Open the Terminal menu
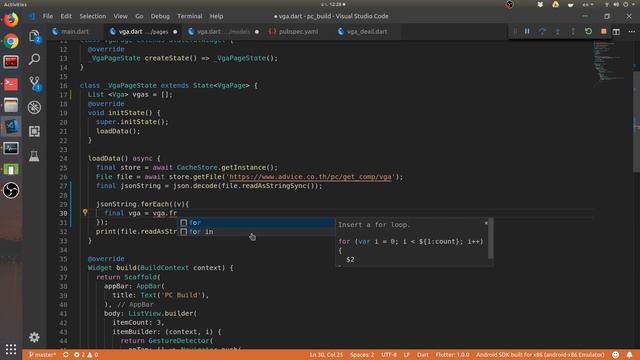The height and width of the screenshot is (360, 640). pos(189,16)
